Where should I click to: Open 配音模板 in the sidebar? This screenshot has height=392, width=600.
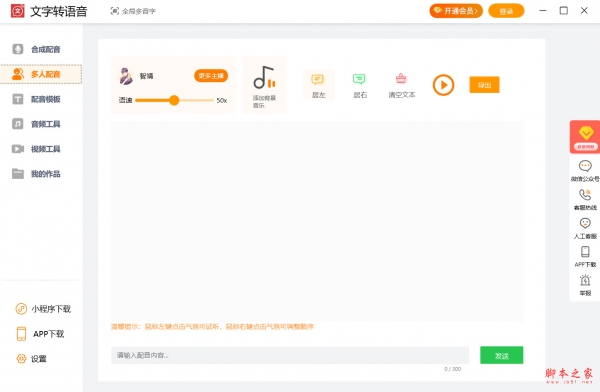point(36,99)
